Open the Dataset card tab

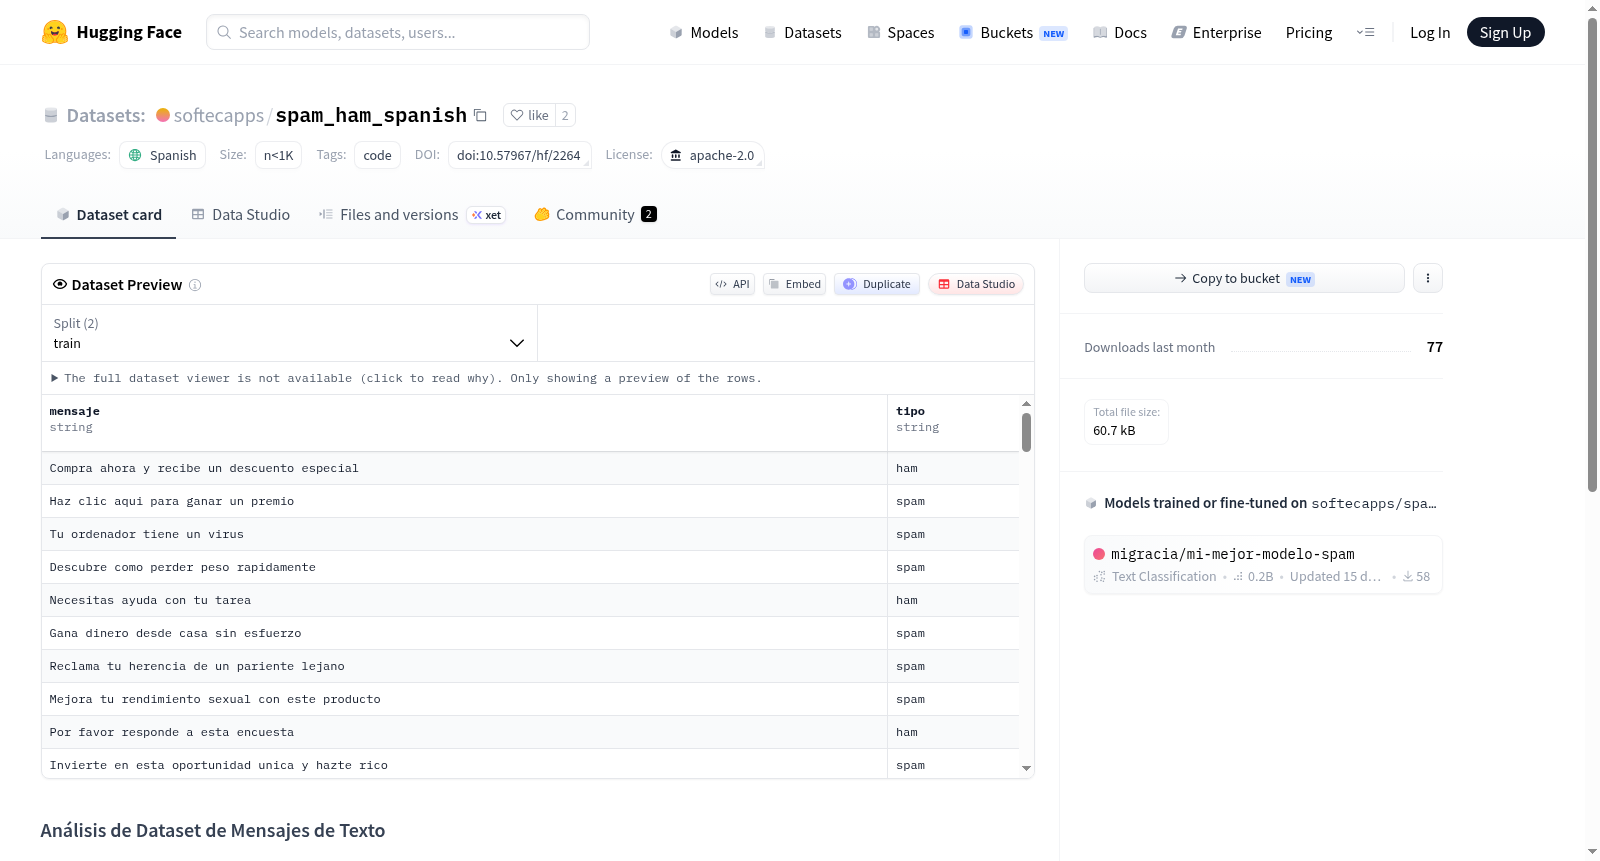[x=108, y=214]
